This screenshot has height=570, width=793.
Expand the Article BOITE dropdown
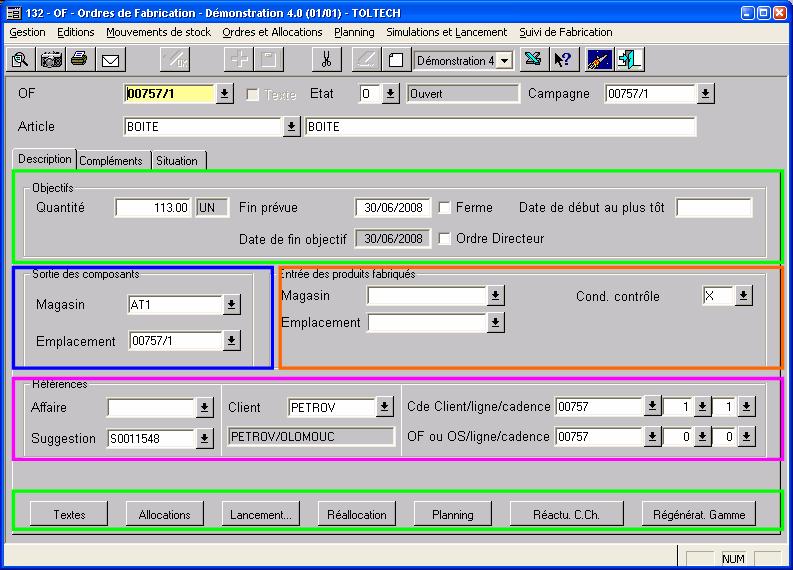pos(291,126)
